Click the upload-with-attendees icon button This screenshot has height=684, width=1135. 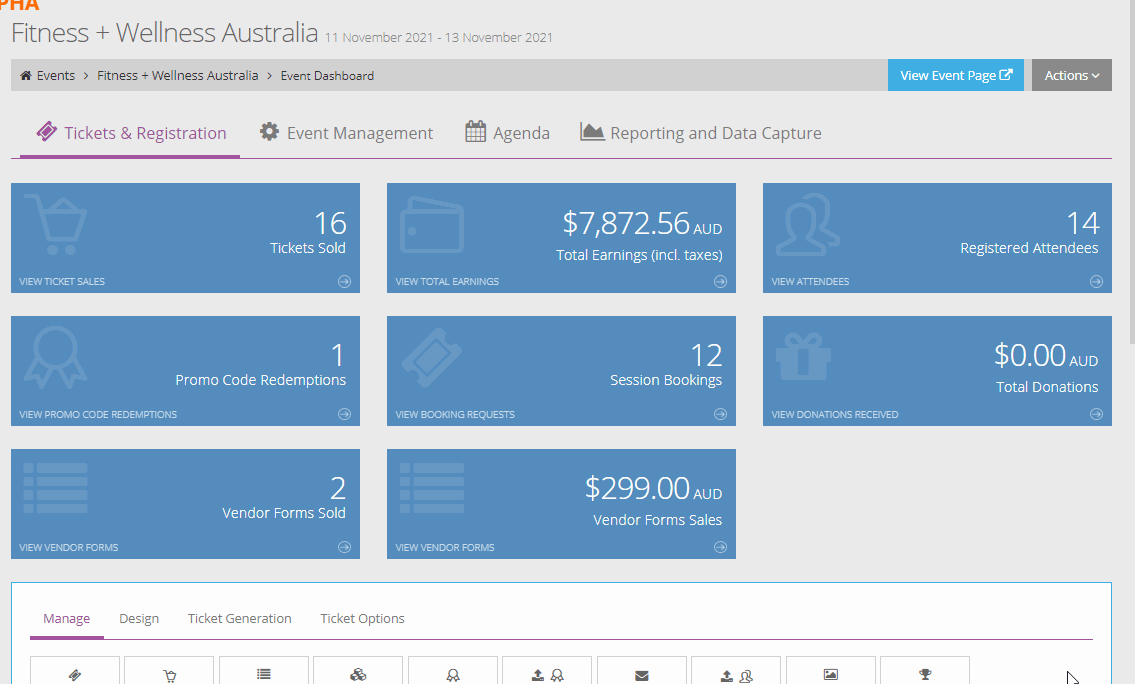pyautogui.click(x=736, y=671)
